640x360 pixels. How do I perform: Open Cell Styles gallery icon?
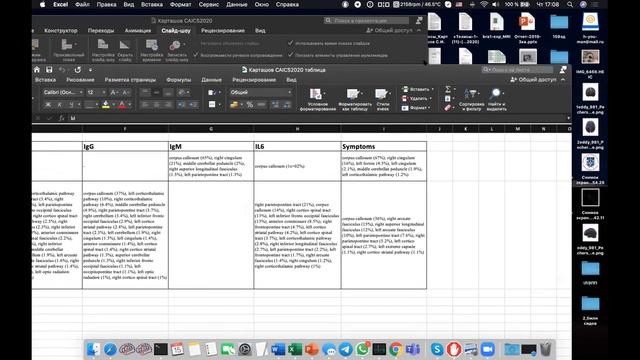[382, 99]
